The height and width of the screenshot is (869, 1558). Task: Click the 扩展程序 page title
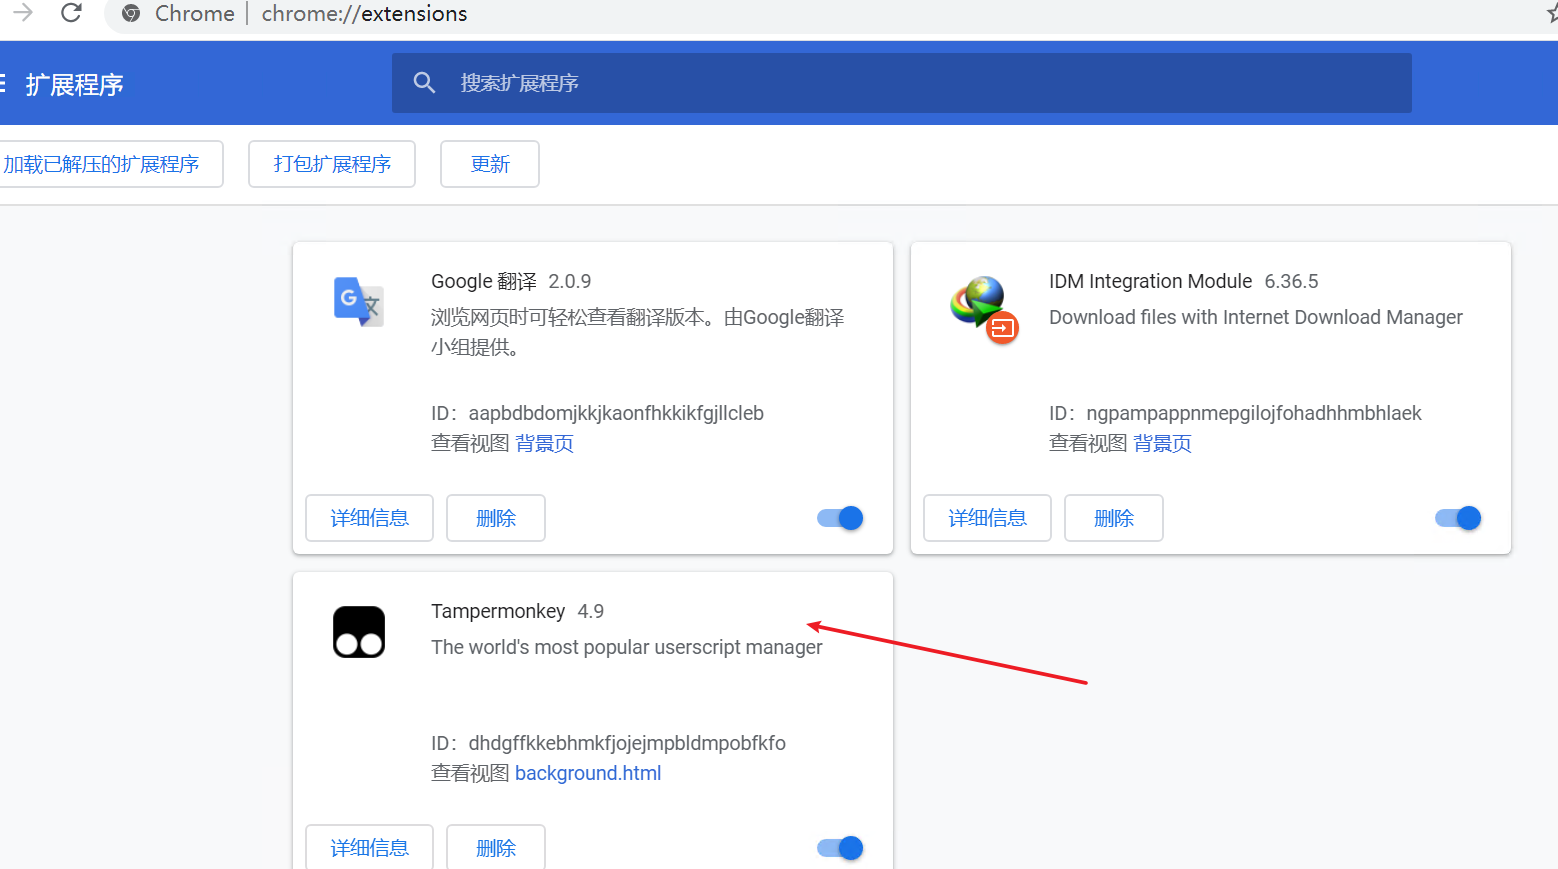tap(75, 84)
